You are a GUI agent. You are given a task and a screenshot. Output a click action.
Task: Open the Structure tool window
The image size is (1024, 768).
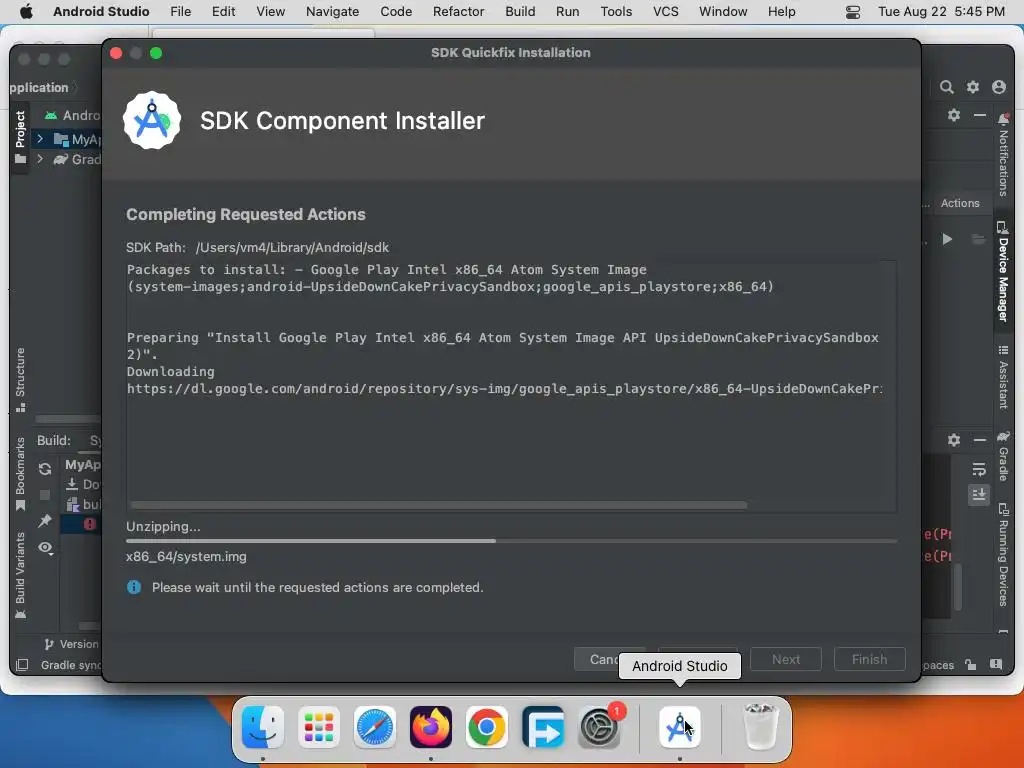pos(20,379)
